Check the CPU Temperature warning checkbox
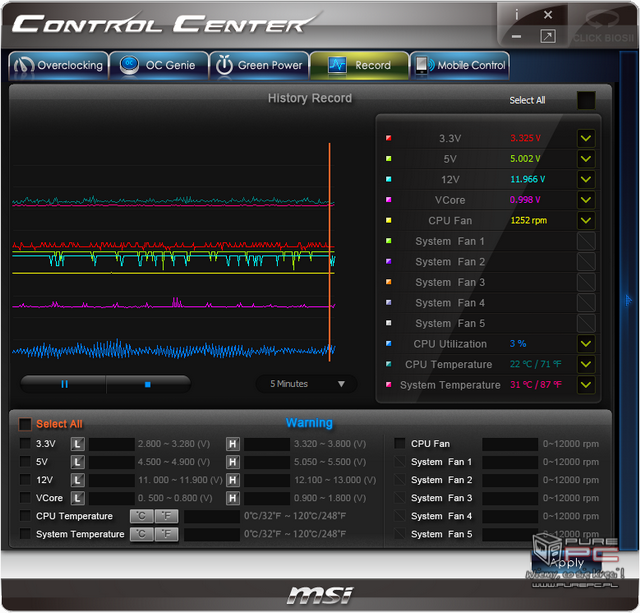This screenshot has width=640, height=613. coord(25,516)
